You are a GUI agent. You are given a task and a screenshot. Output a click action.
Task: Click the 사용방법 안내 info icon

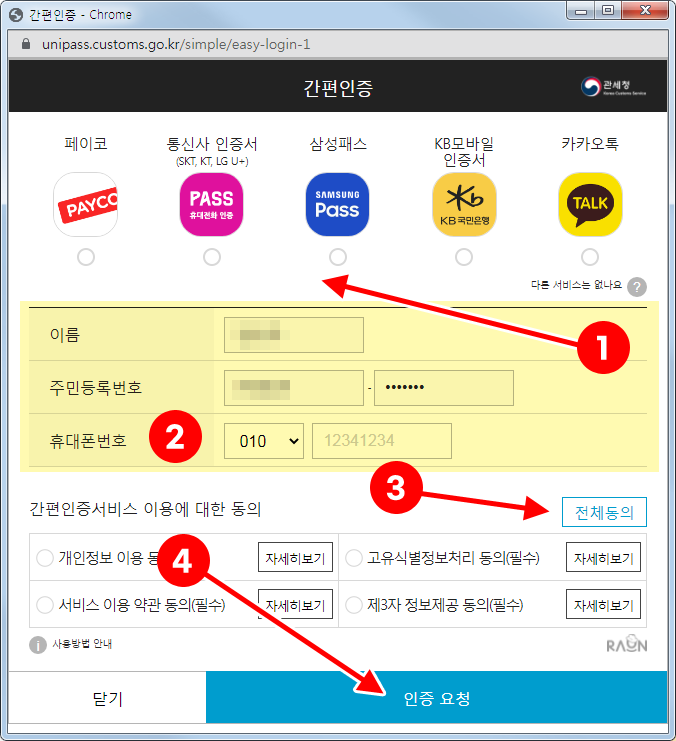pyautogui.click(x=38, y=645)
